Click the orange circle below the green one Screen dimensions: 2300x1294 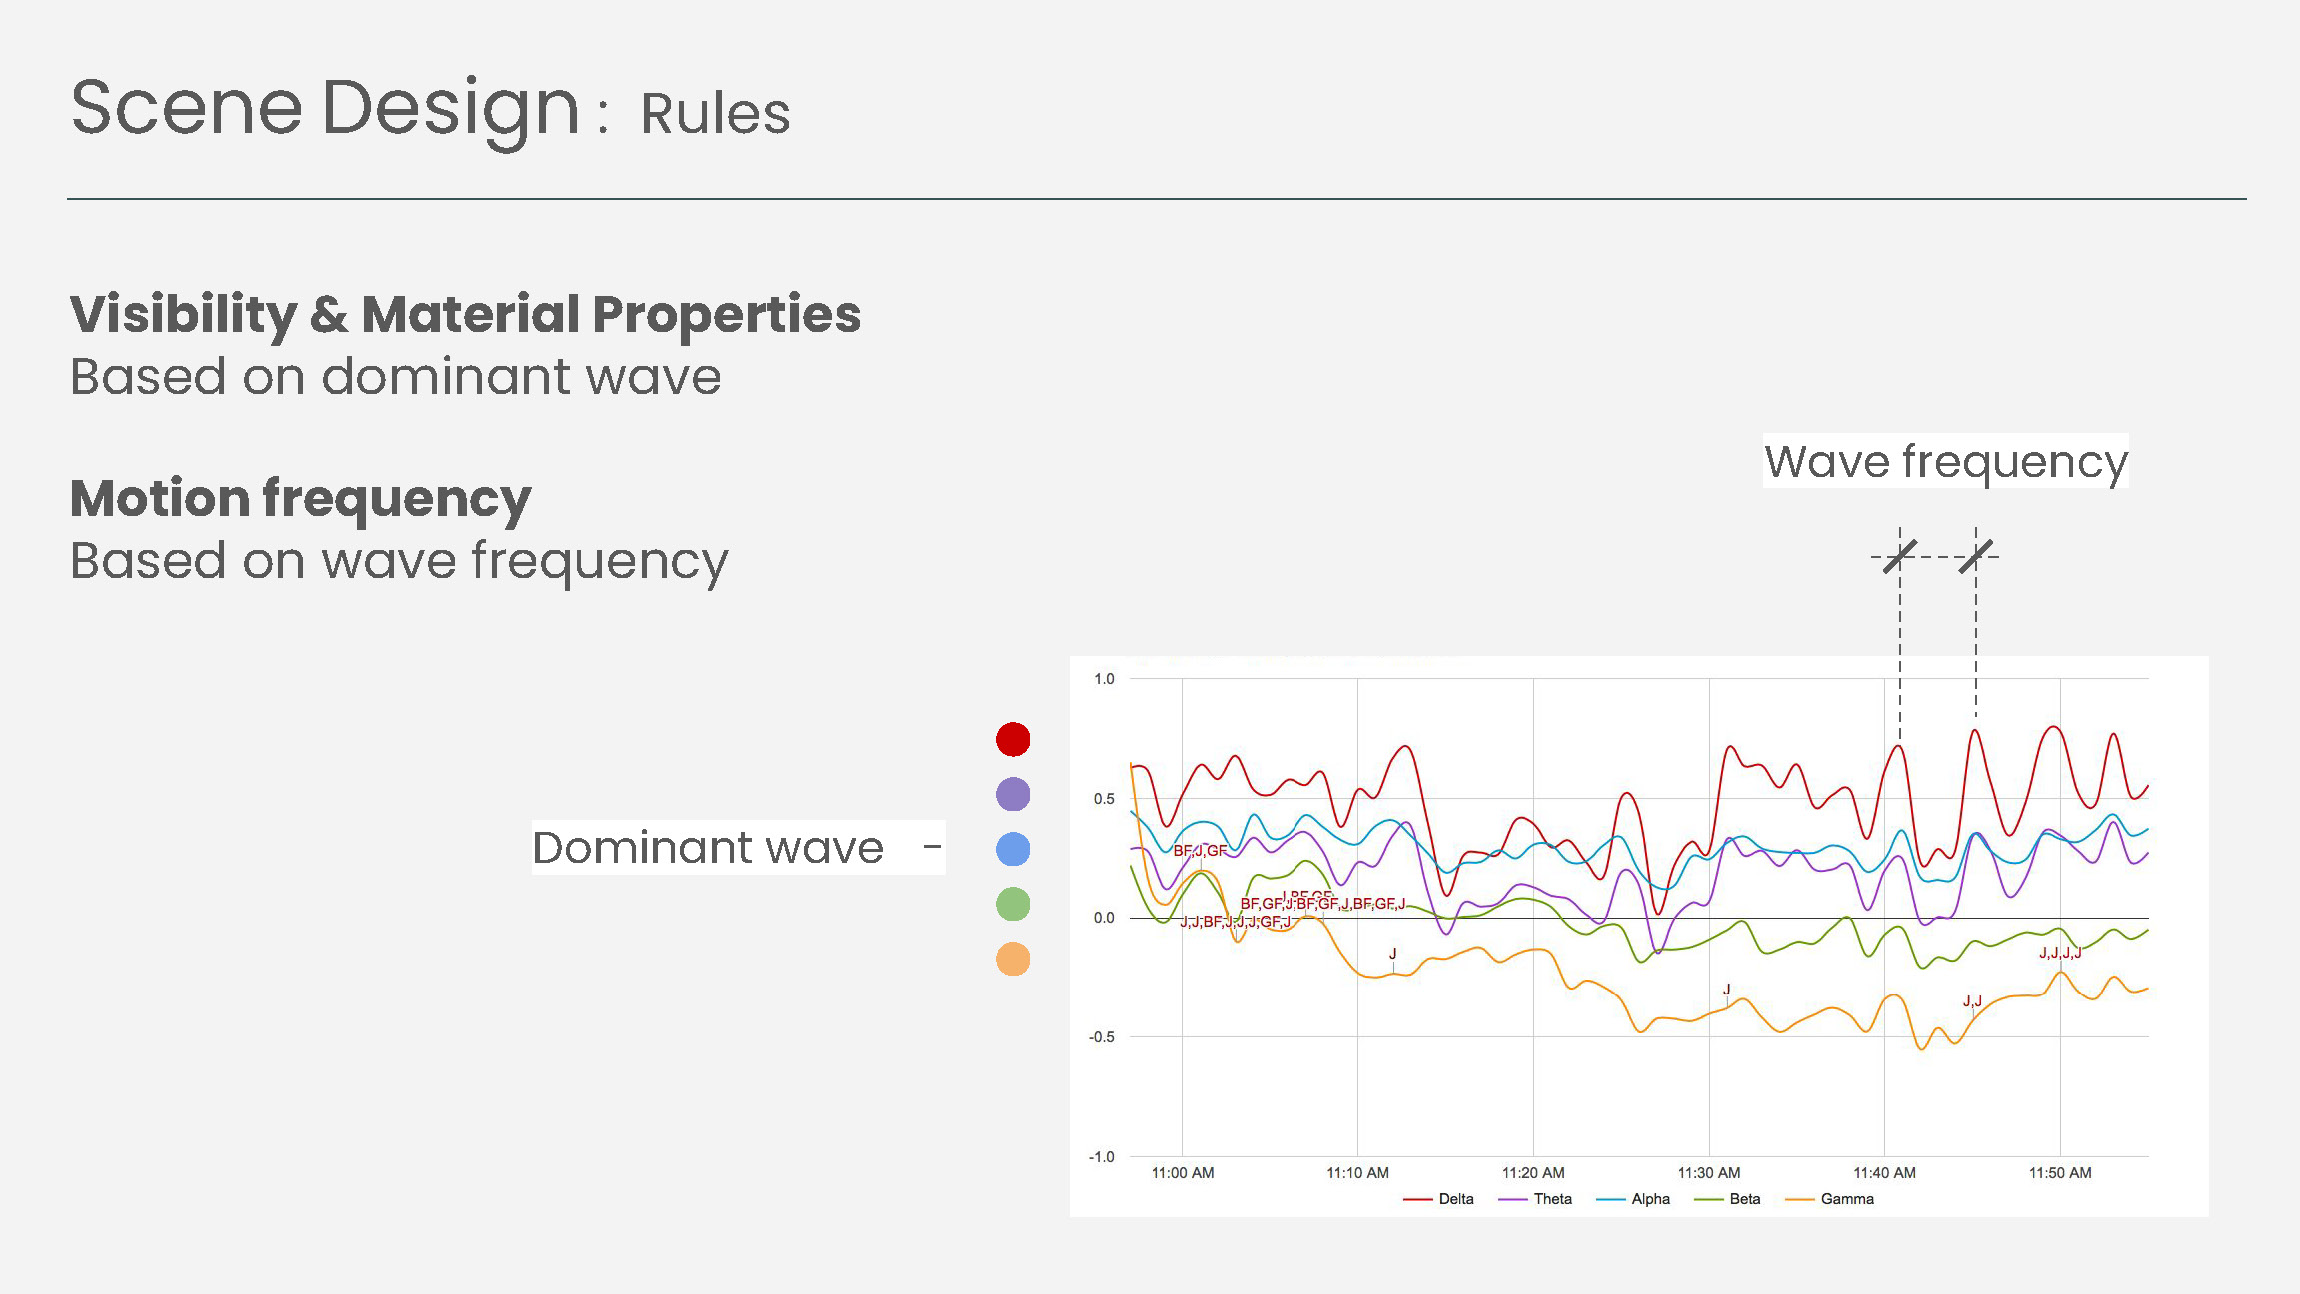(1013, 959)
